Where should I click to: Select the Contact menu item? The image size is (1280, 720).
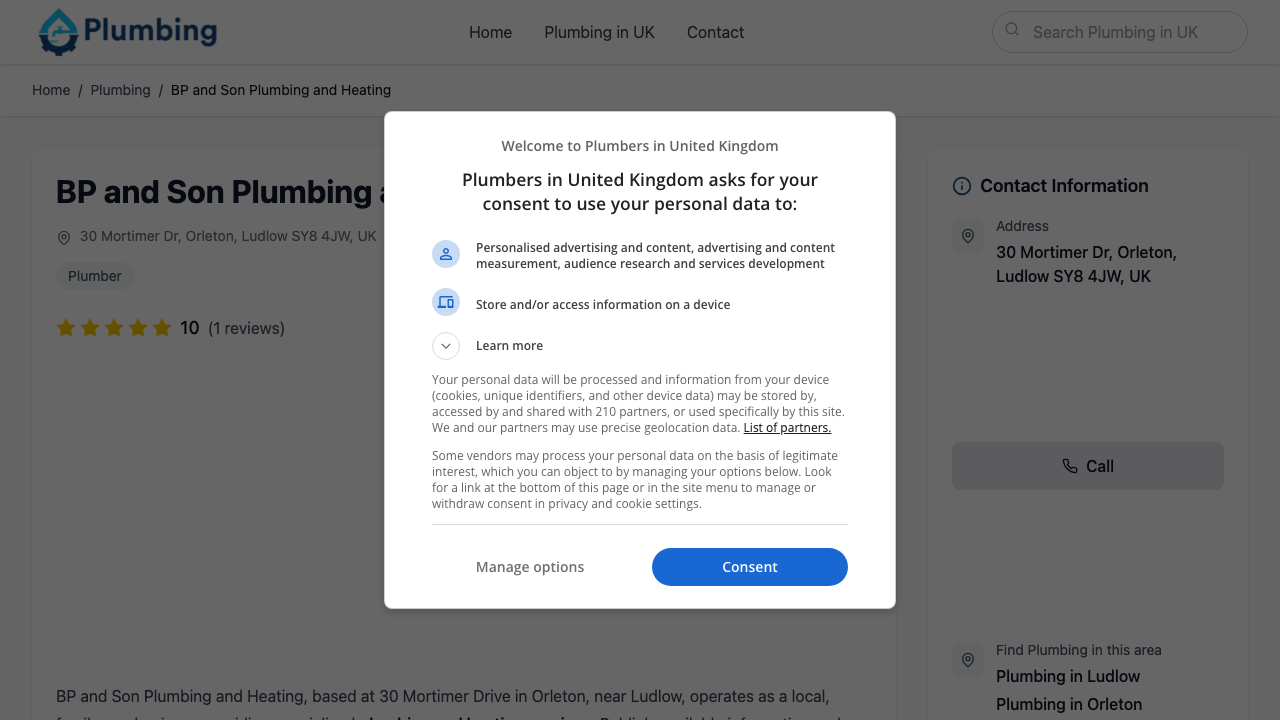[x=715, y=32]
